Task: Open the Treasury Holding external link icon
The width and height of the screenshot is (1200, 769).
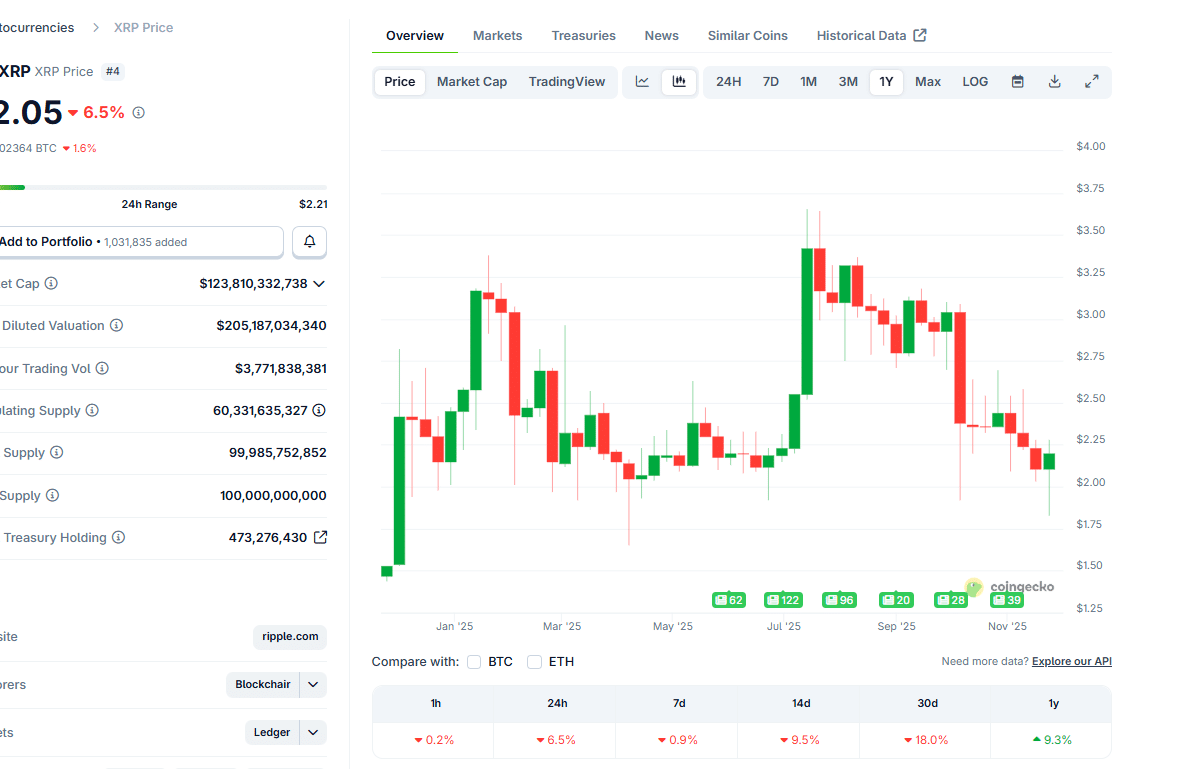Action: point(320,537)
